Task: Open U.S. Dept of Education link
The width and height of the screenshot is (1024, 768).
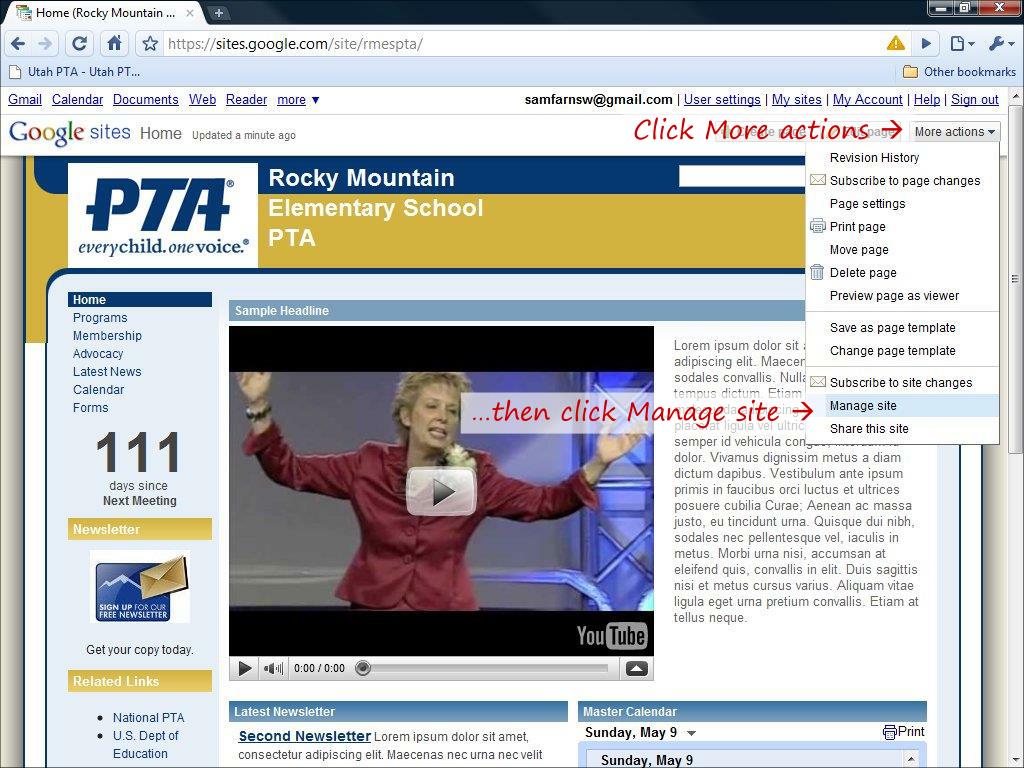Action: click(145, 744)
